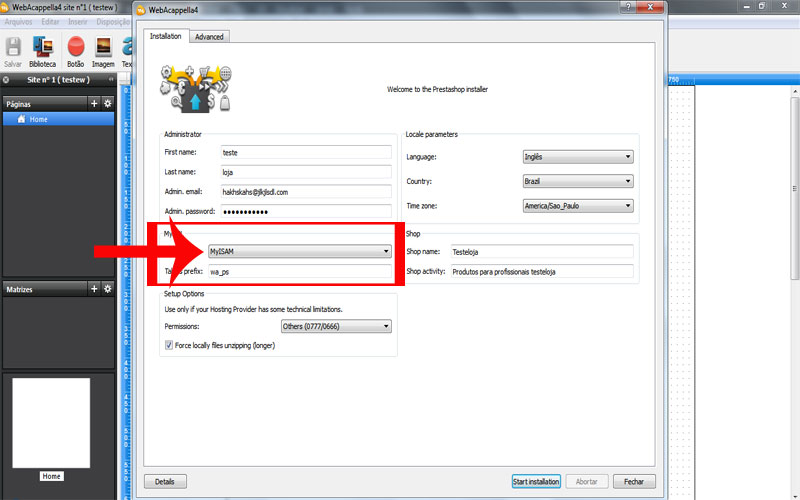This screenshot has height=500, width=800.
Task: Click the Shop name field
Action: pos(542,252)
